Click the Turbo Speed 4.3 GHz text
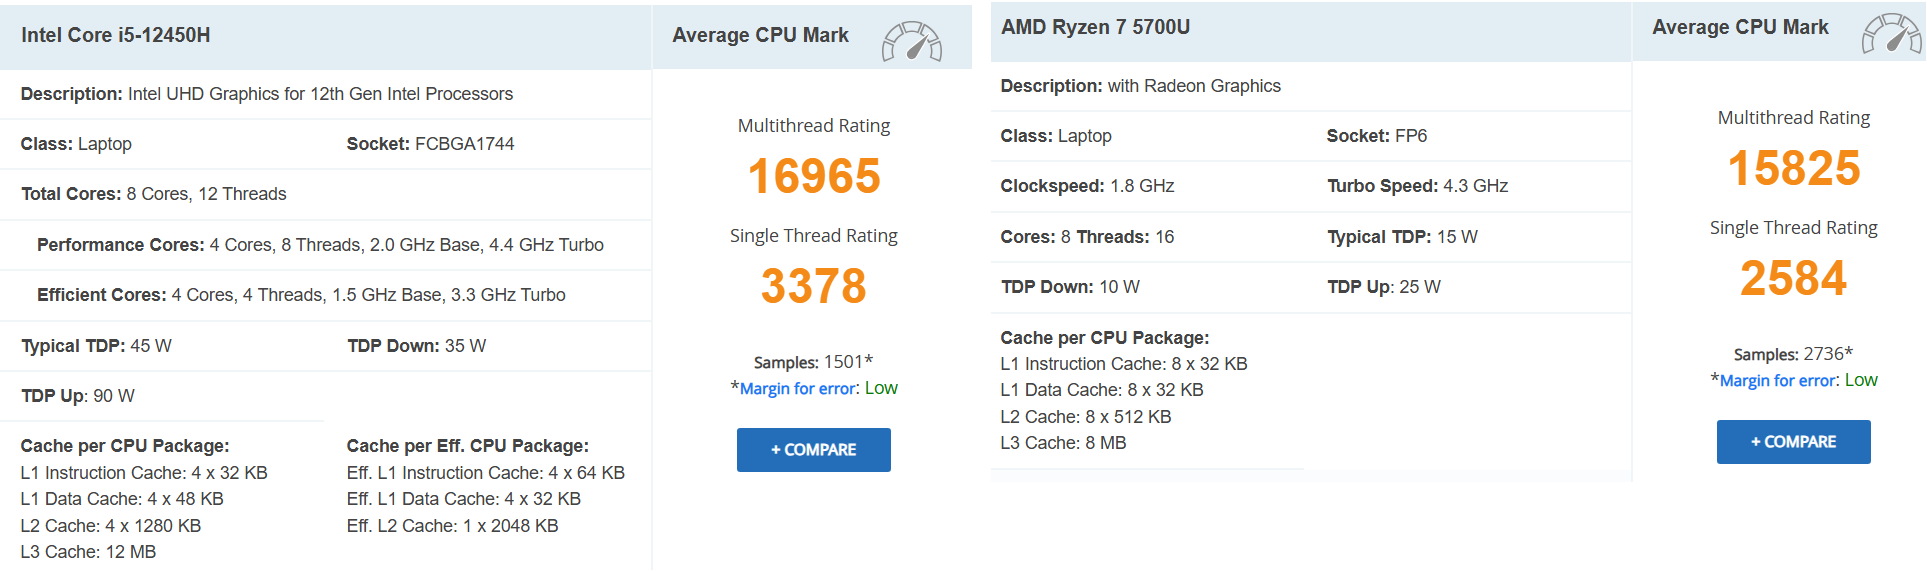 (1417, 186)
